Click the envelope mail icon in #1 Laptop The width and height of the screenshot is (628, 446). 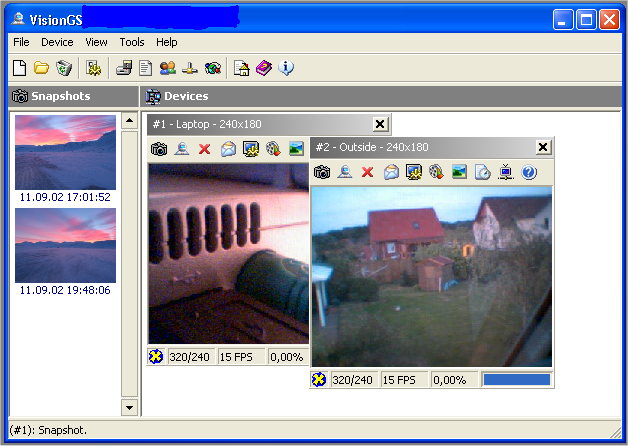[x=228, y=149]
